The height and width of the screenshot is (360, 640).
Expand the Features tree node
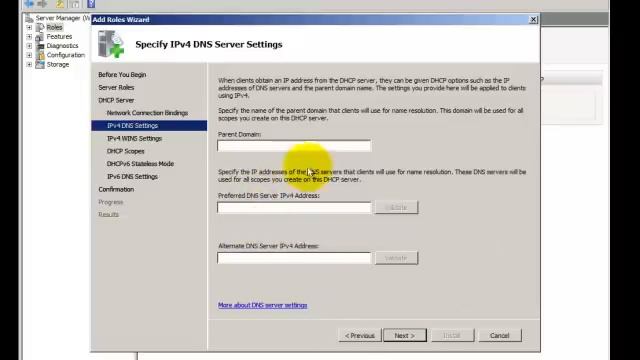29,37
